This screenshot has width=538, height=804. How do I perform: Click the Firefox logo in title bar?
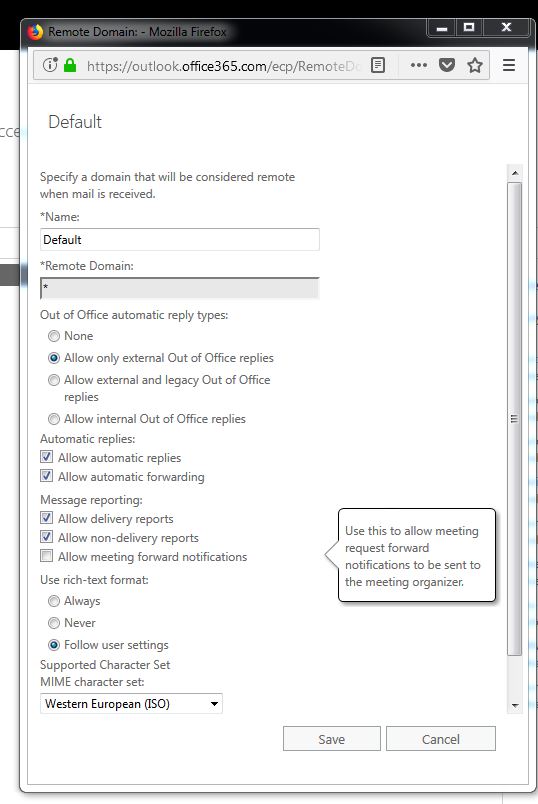[35, 32]
